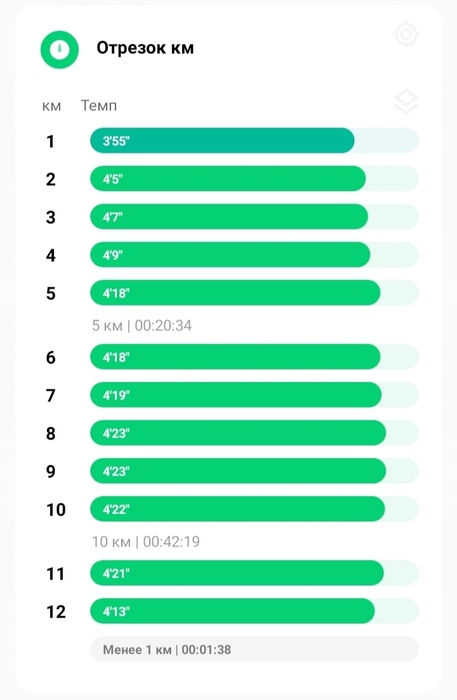Select the kilometer 5 pace bar
Viewport: 457px width, 700px height.
pos(254,293)
